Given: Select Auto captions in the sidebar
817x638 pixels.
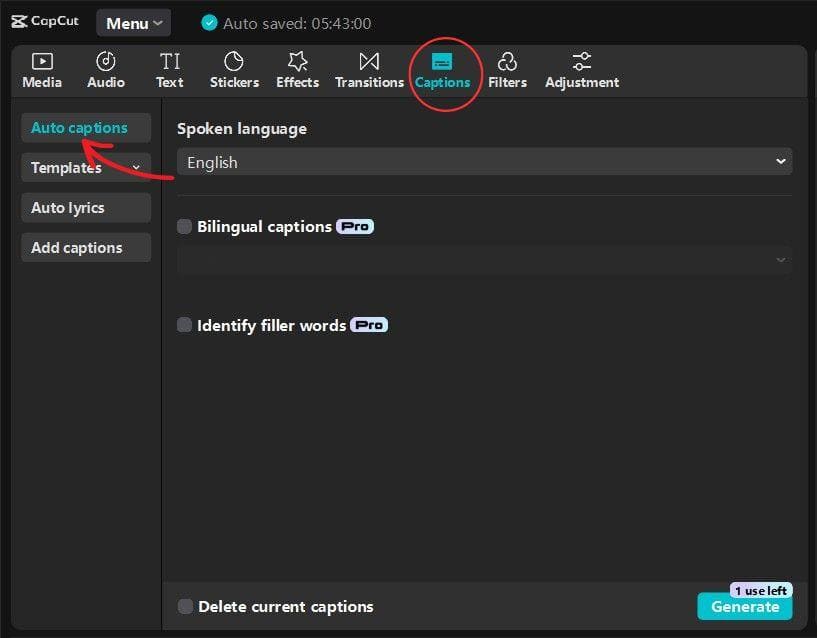Looking at the screenshot, I should (x=86, y=128).
